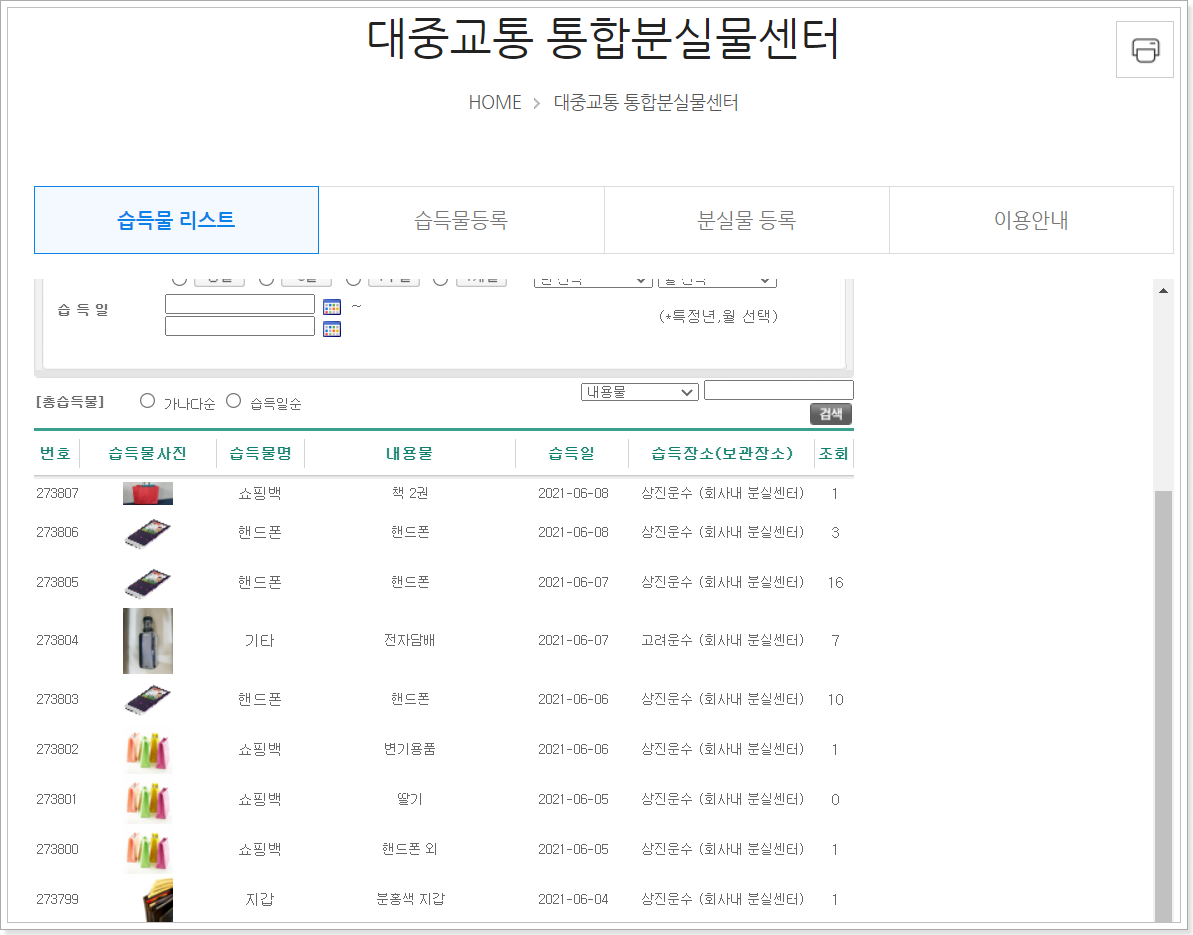Expand the month selection dropdown
This screenshot has width=1193, height=935.
(x=716, y=279)
